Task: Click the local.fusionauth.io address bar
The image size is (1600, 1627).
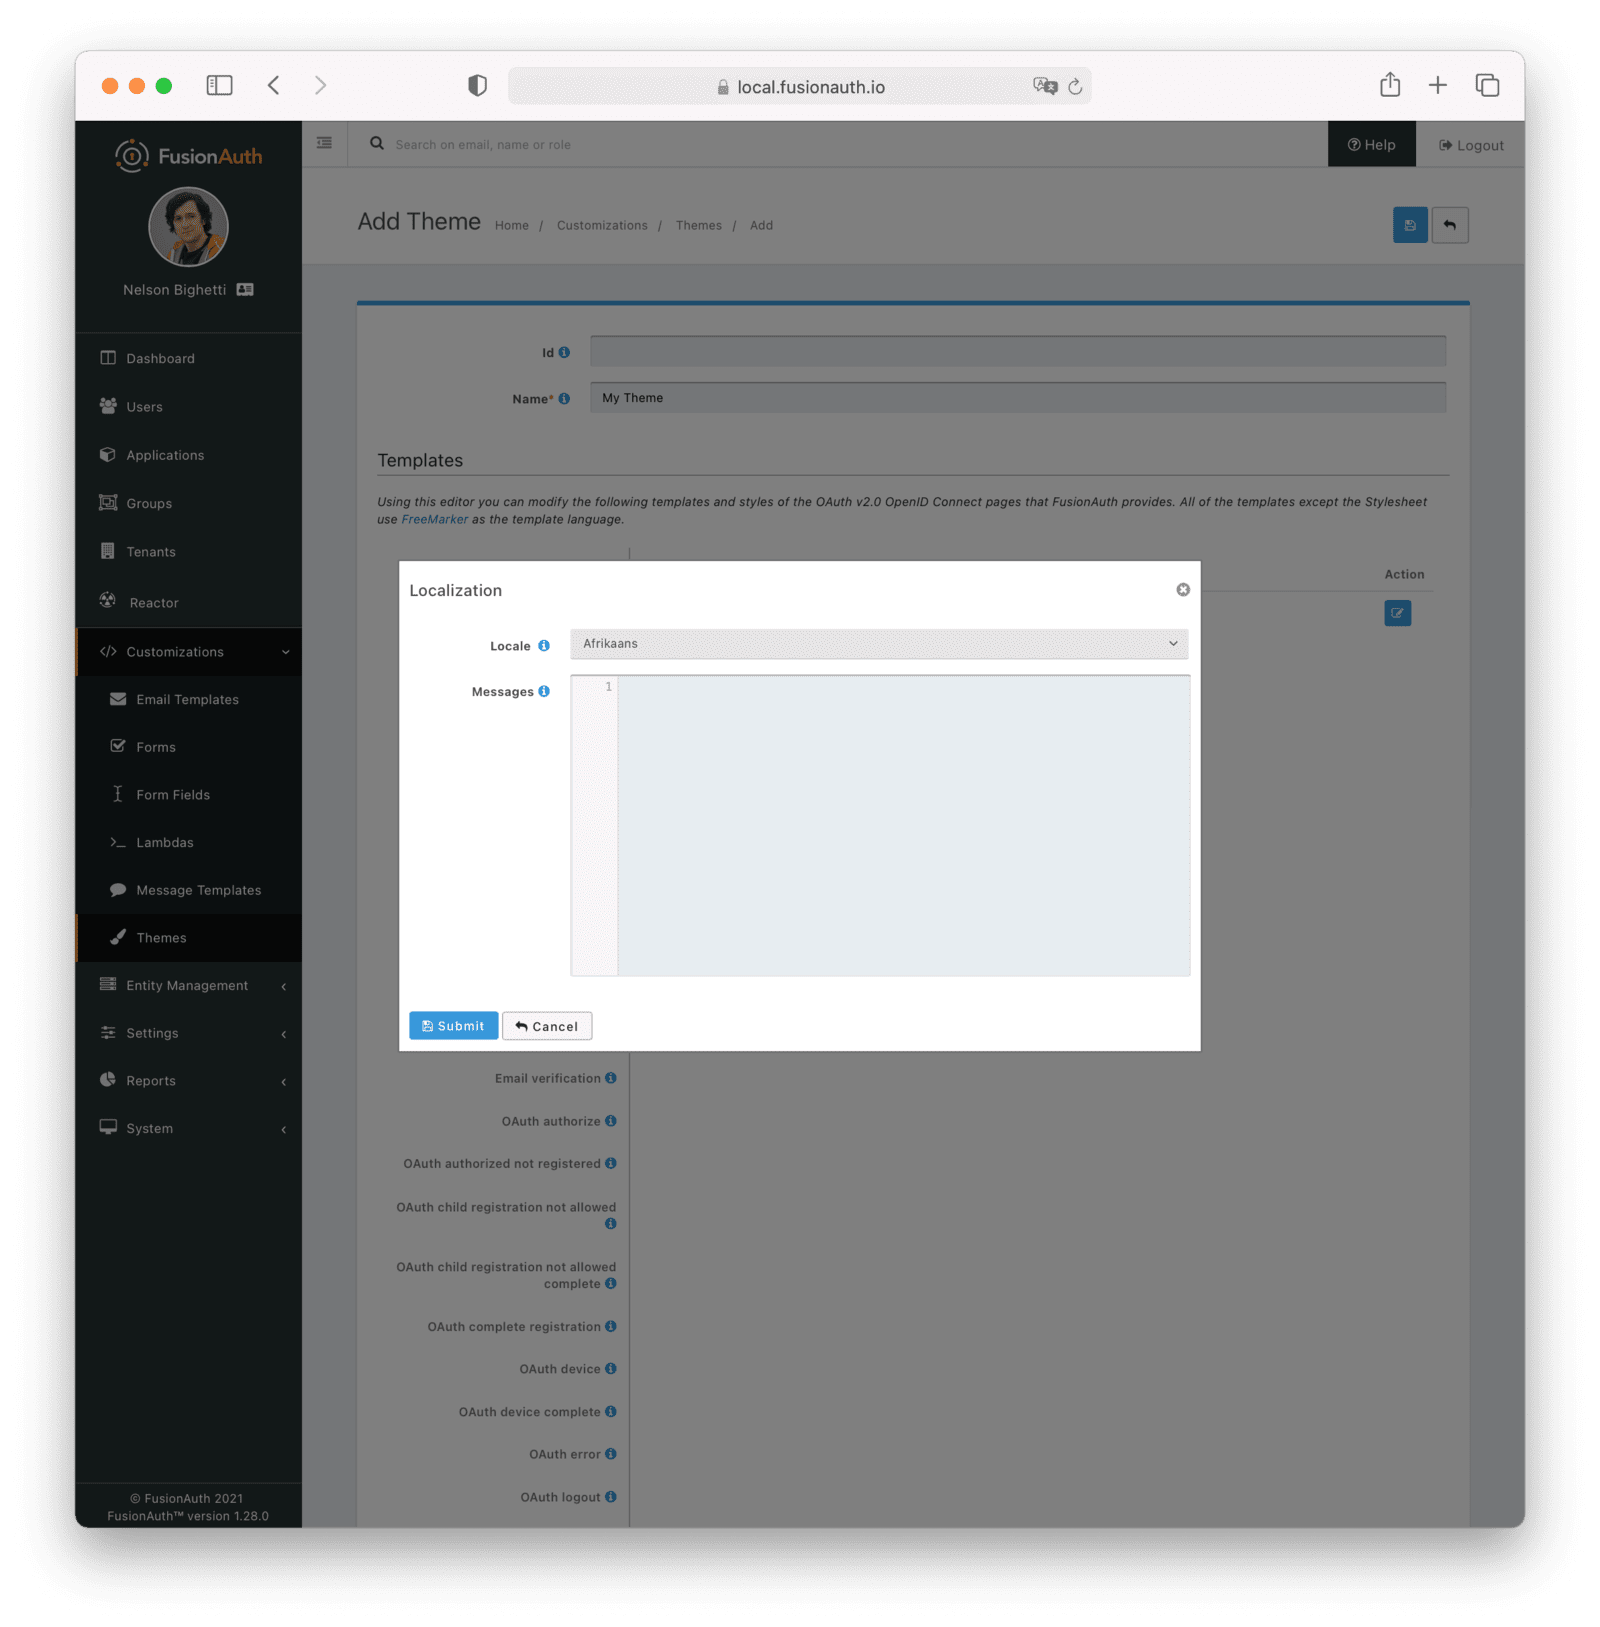Action: (800, 86)
